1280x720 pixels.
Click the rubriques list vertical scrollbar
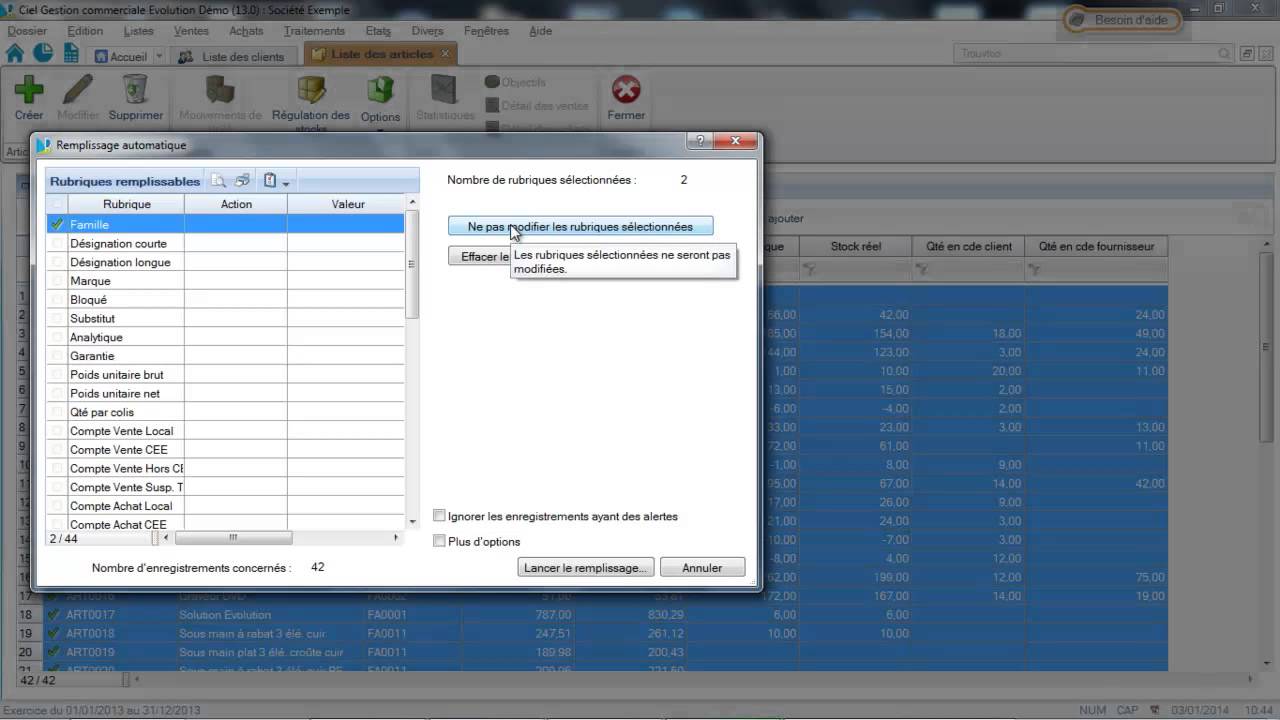click(x=412, y=265)
